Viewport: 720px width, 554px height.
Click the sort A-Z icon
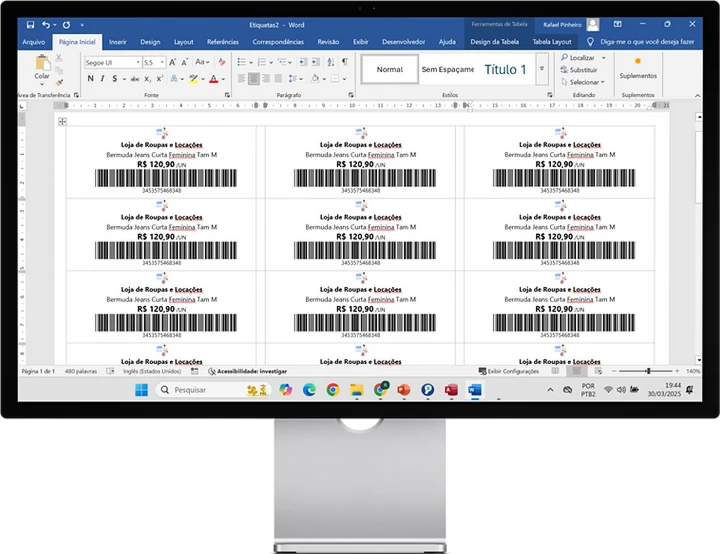coord(329,61)
